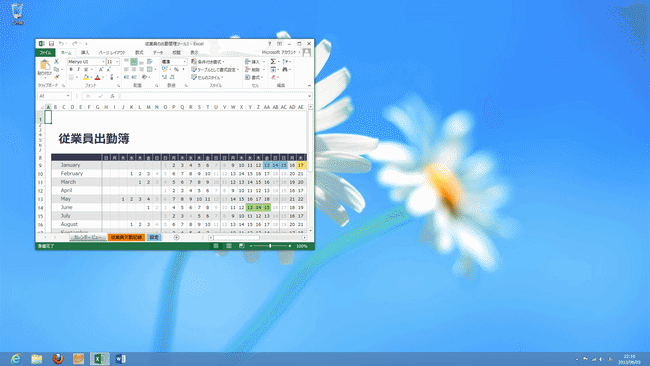This screenshot has width=650, height=366.
Task: Toggle Bold formatting
Action: pos(71,70)
